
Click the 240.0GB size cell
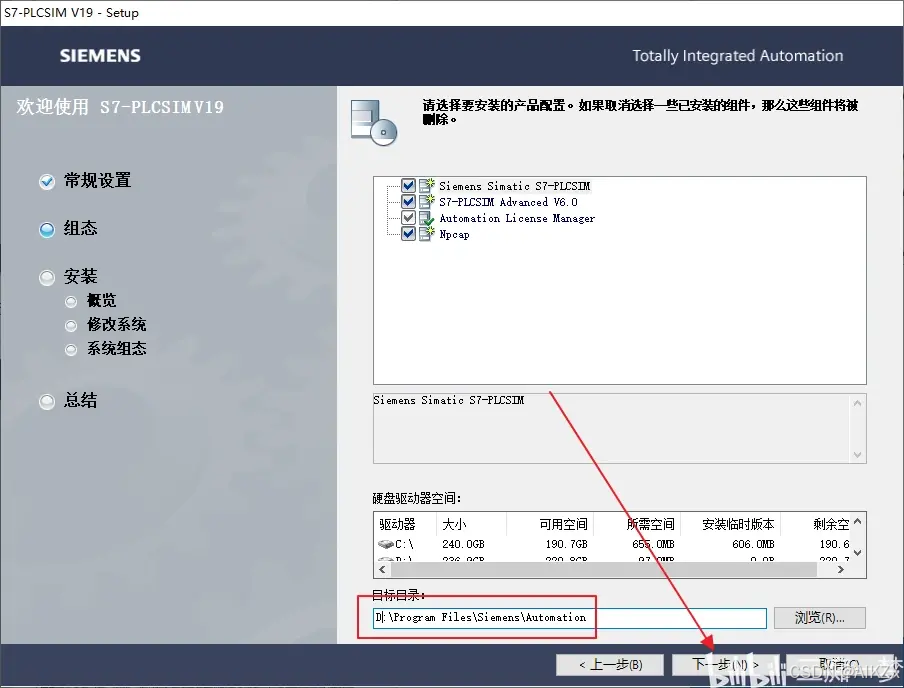[464, 544]
